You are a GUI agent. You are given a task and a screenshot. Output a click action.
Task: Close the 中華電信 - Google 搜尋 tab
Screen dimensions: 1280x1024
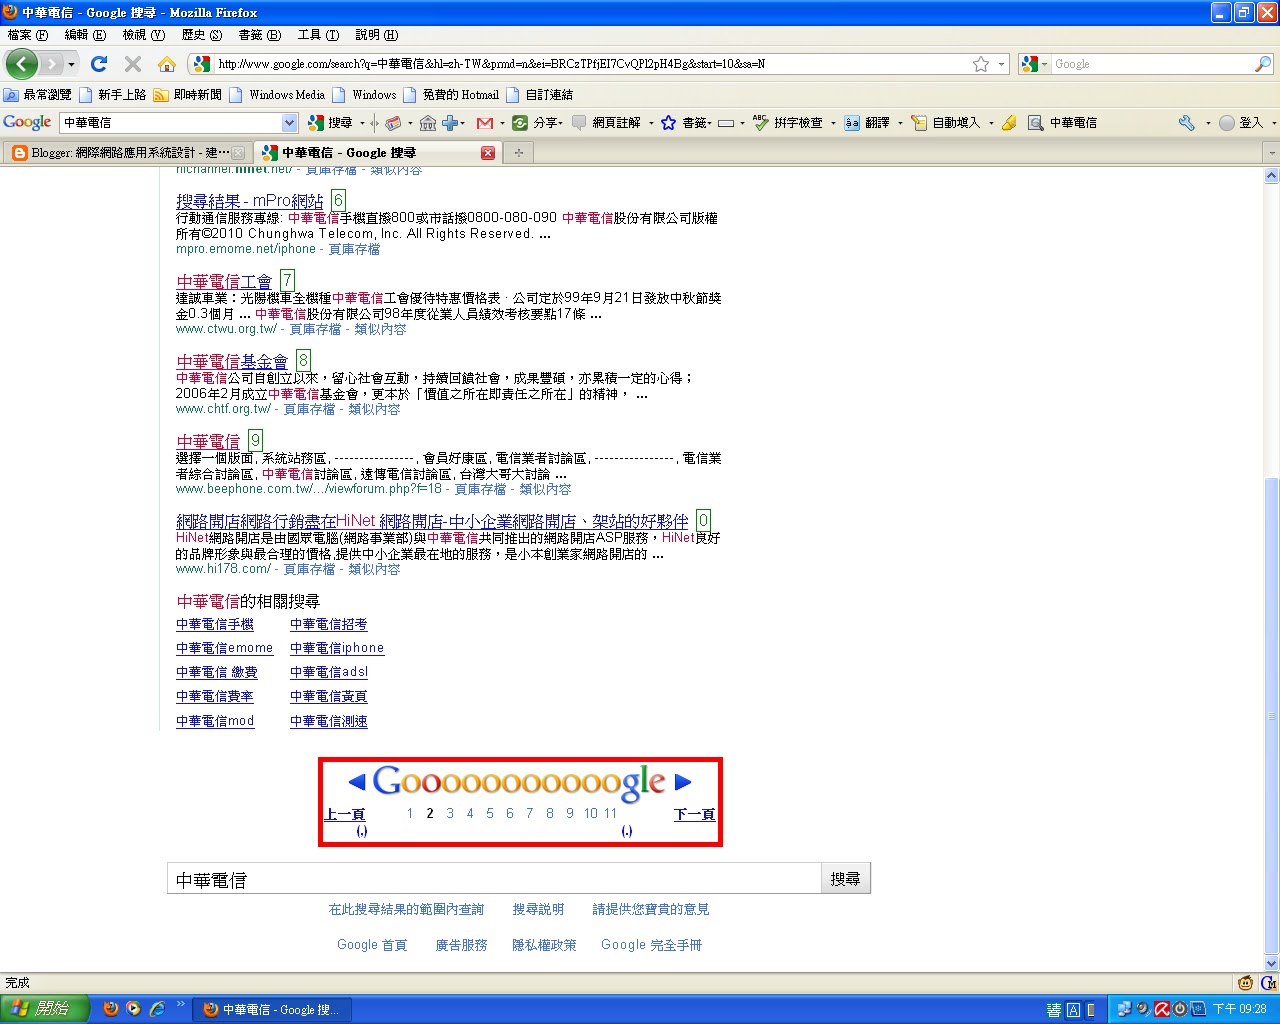tap(488, 153)
